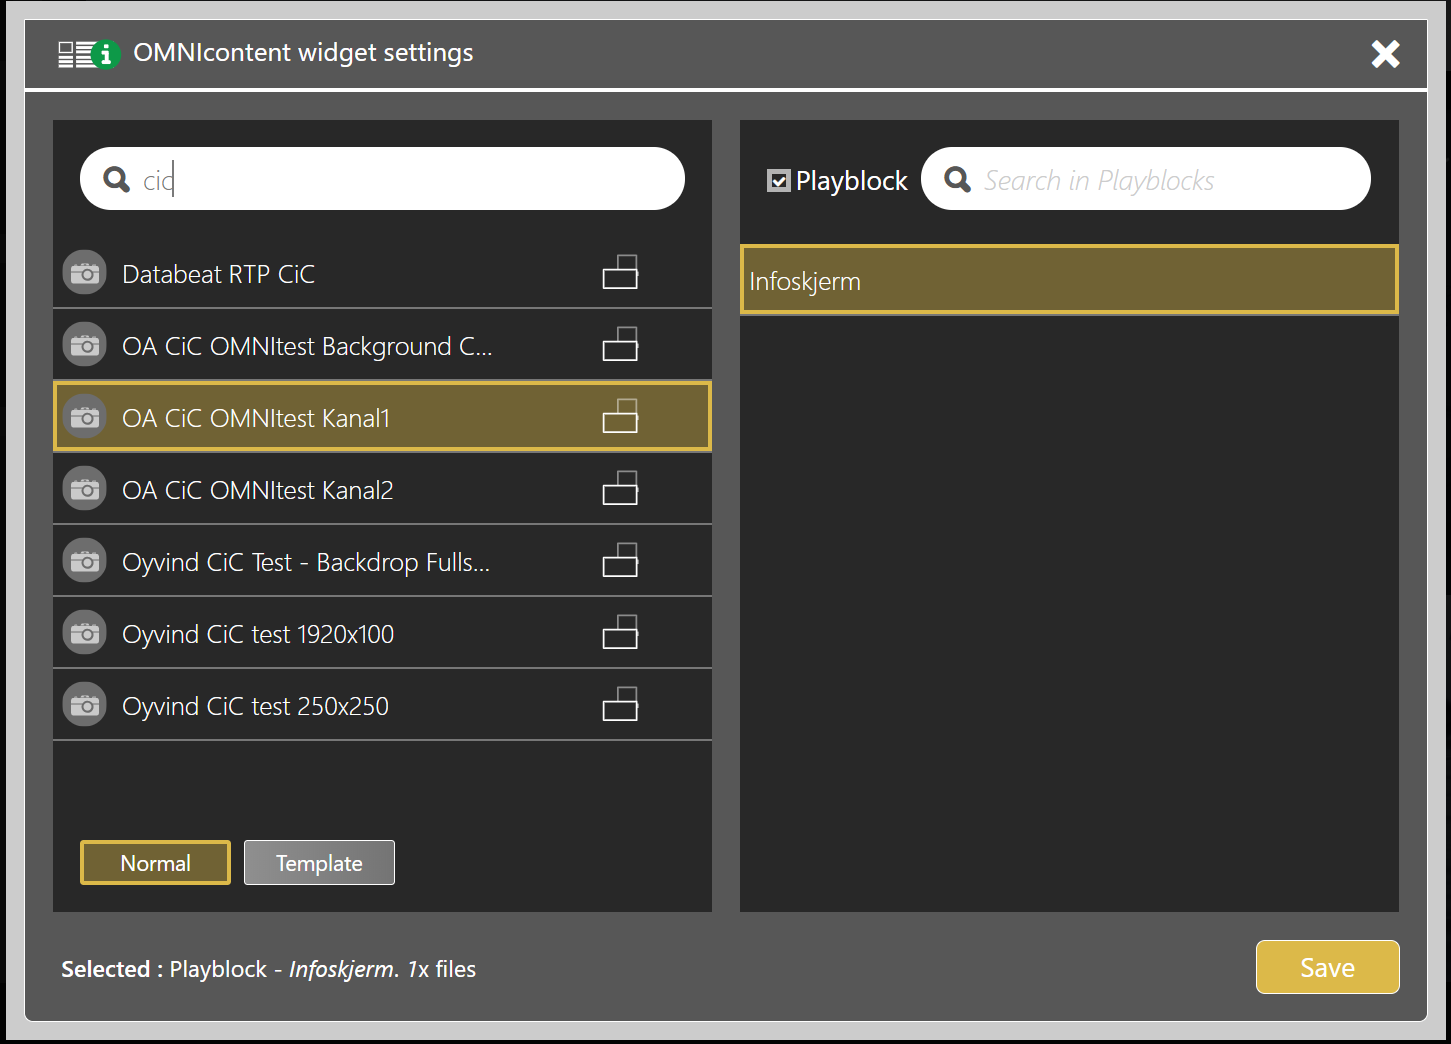Image resolution: width=1451 pixels, height=1044 pixels.
Task: Open layout icon on OA CiC OMNItest Kanal2 row
Action: pyautogui.click(x=620, y=488)
